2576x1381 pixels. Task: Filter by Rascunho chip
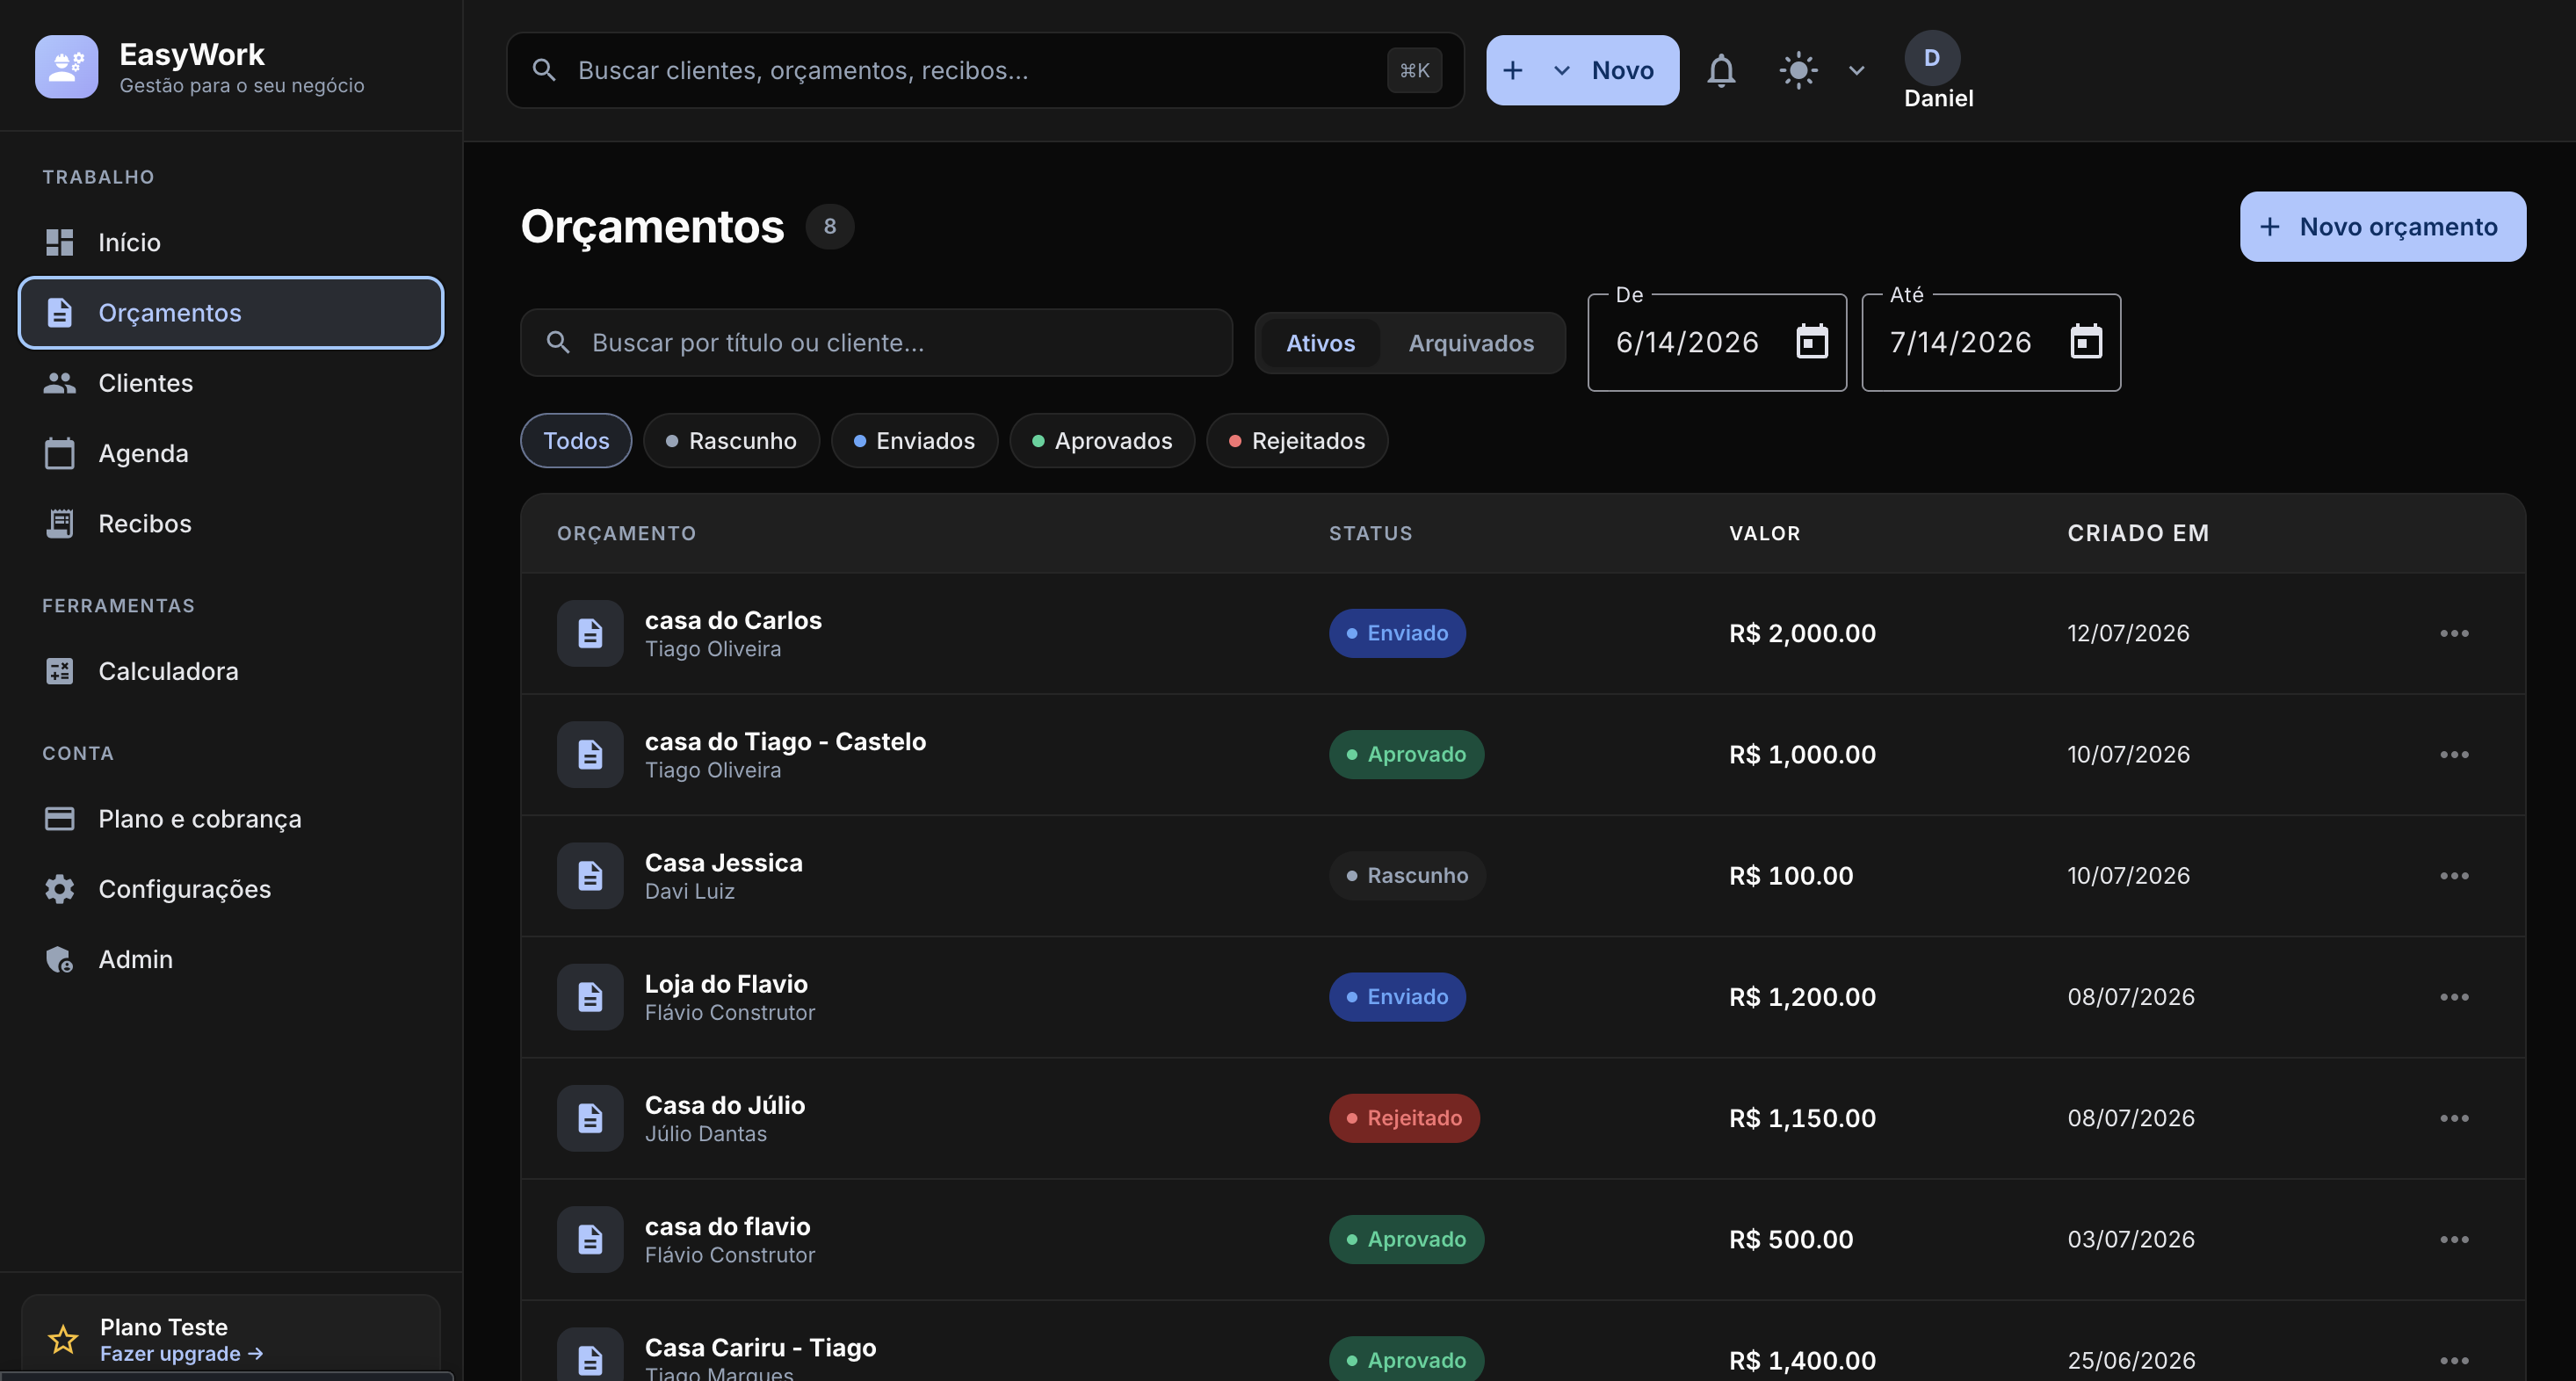pos(731,441)
